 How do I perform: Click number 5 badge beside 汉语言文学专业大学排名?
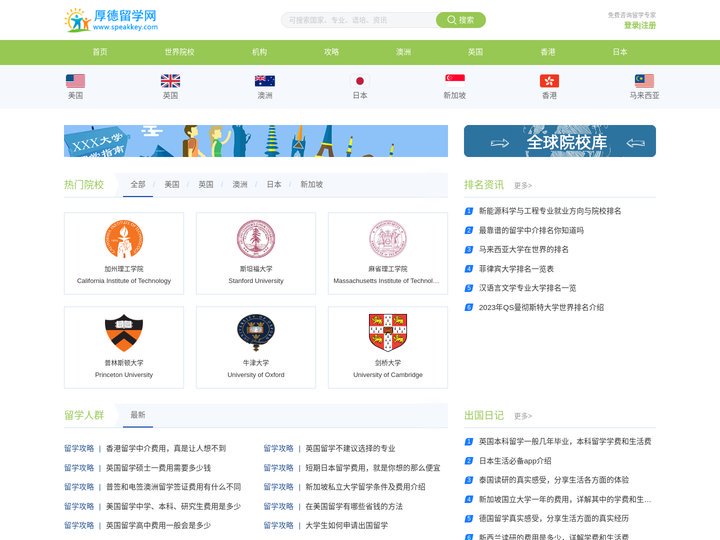469,288
